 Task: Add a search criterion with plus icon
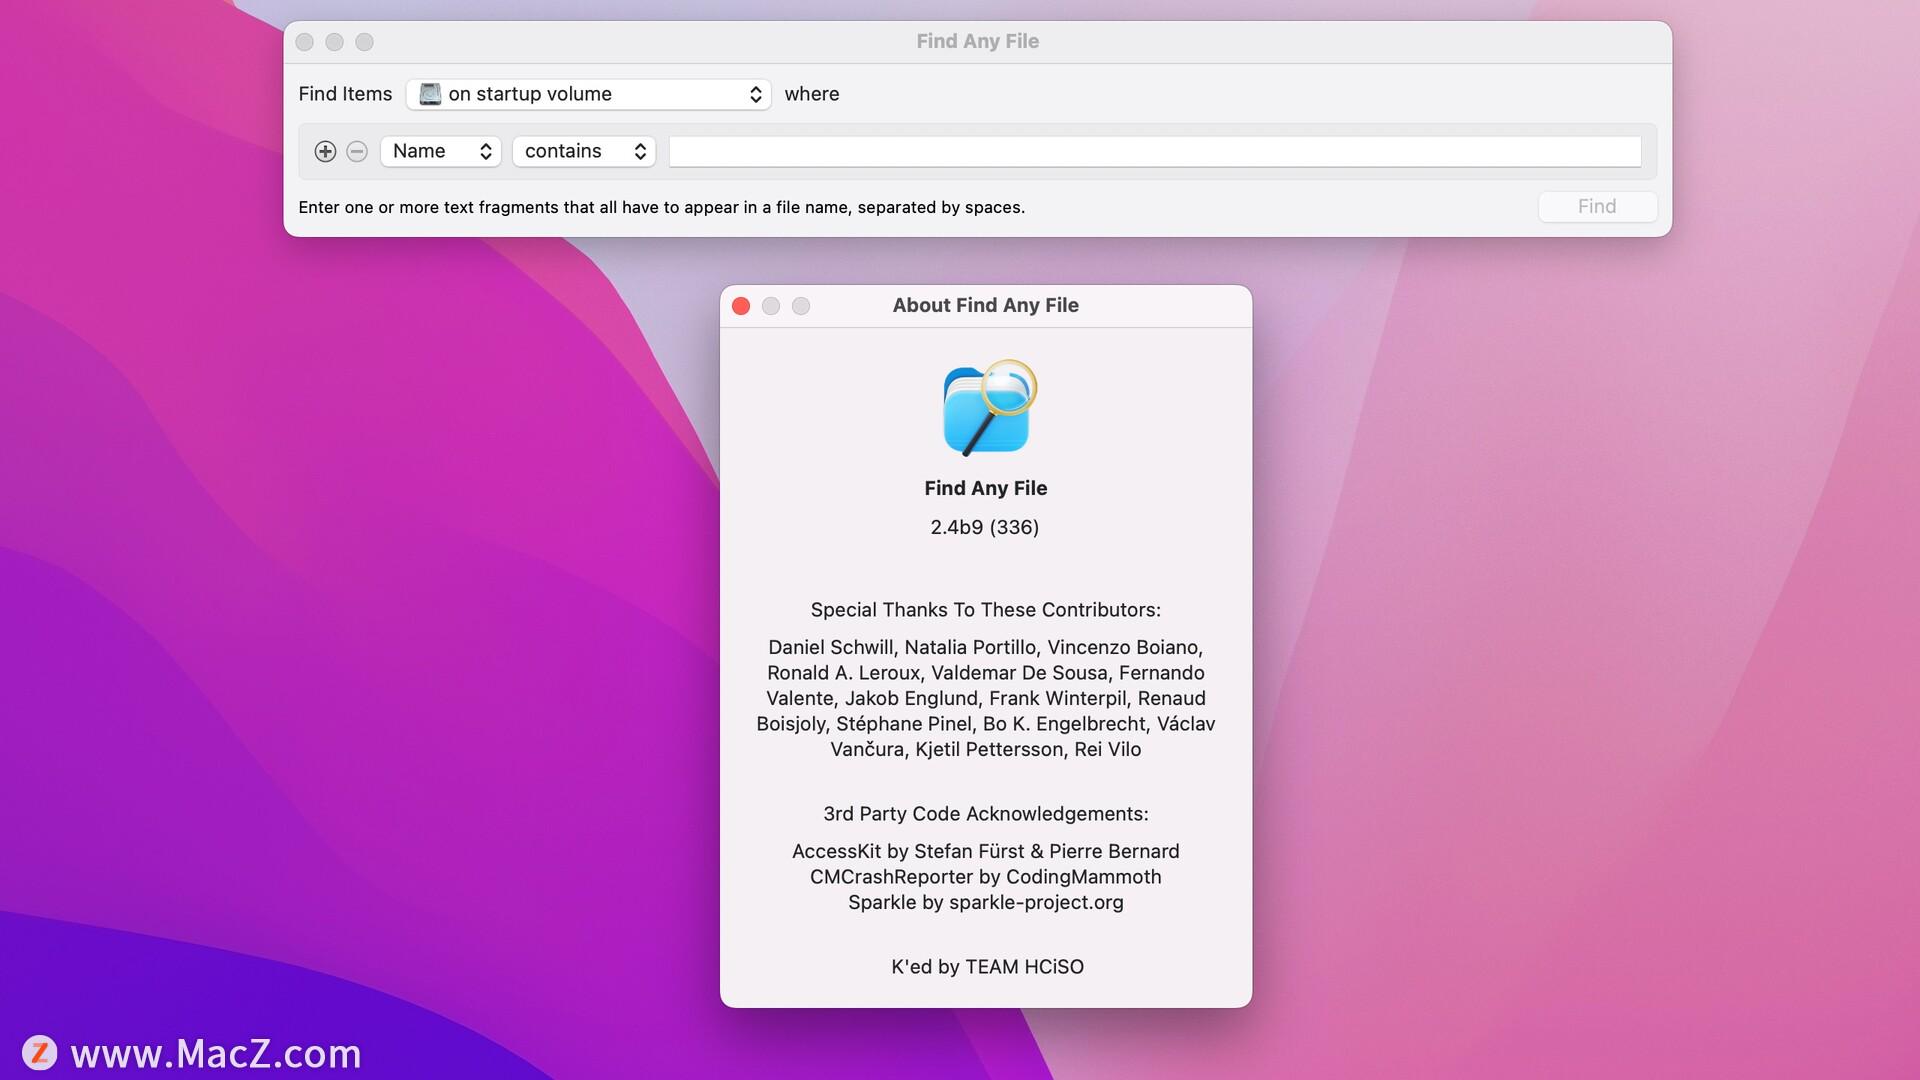pos(325,151)
